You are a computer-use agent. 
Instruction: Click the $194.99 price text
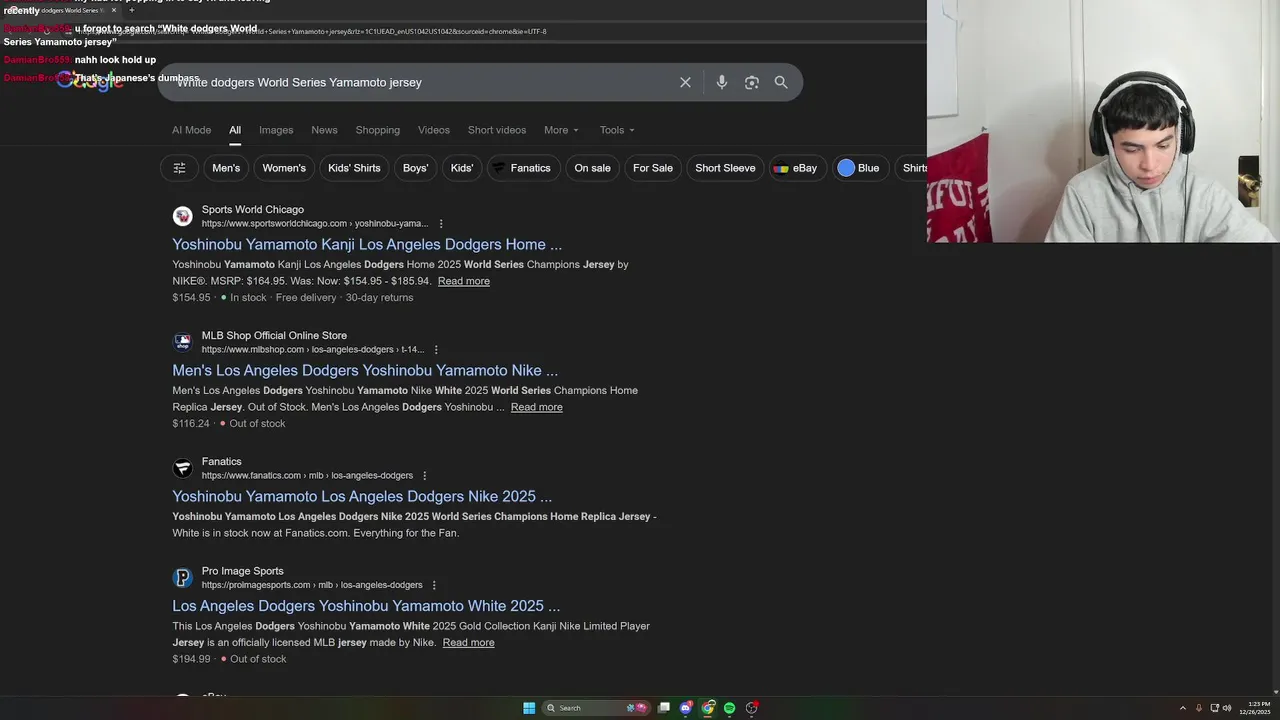(x=191, y=659)
